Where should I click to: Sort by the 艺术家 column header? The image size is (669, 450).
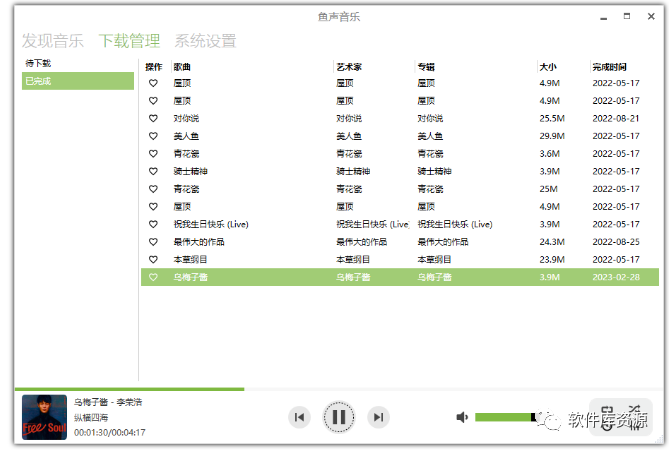click(x=349, y=67)
